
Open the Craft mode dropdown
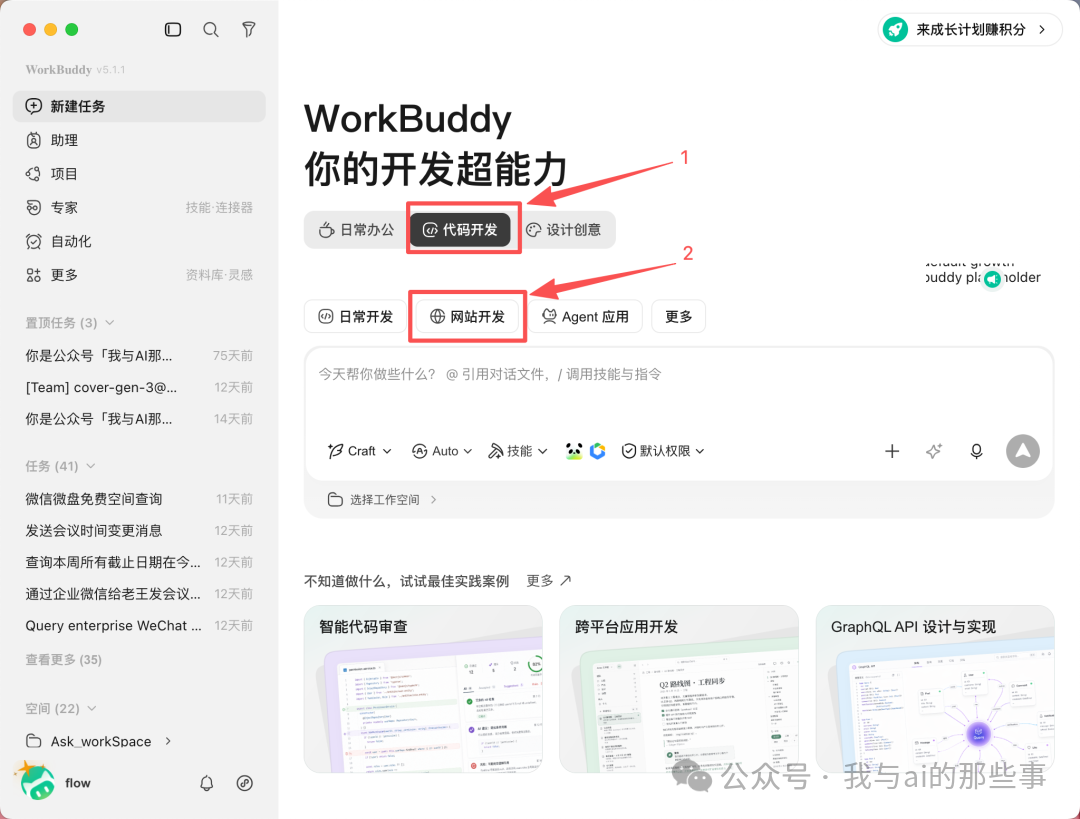coord(360,450)
